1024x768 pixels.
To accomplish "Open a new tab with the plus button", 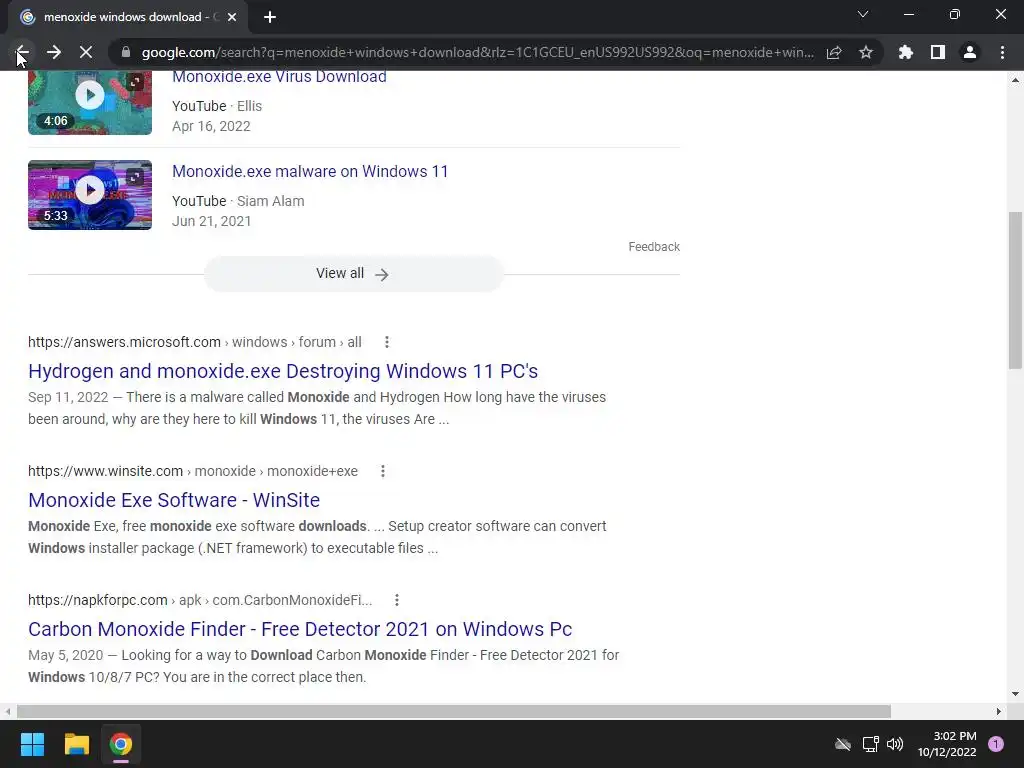I will point(270,17).
